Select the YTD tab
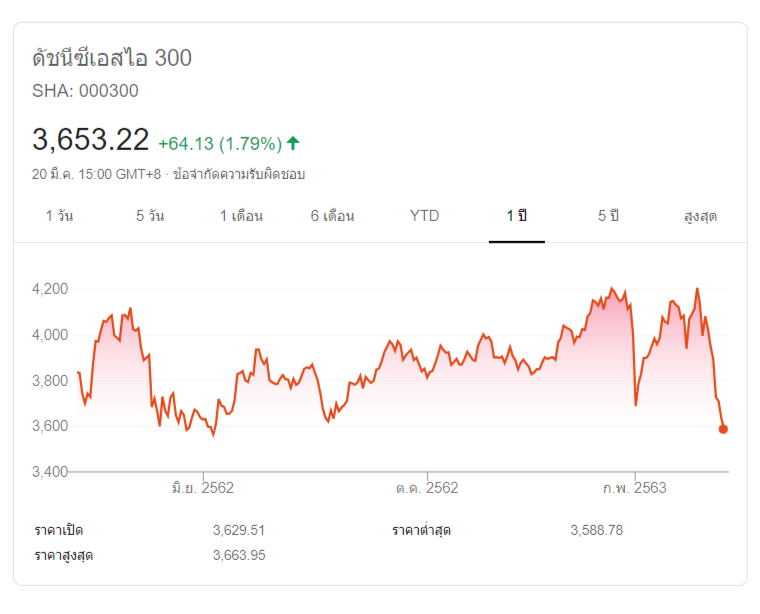This screenshot has height=614, width=760. tap(424, 215)
